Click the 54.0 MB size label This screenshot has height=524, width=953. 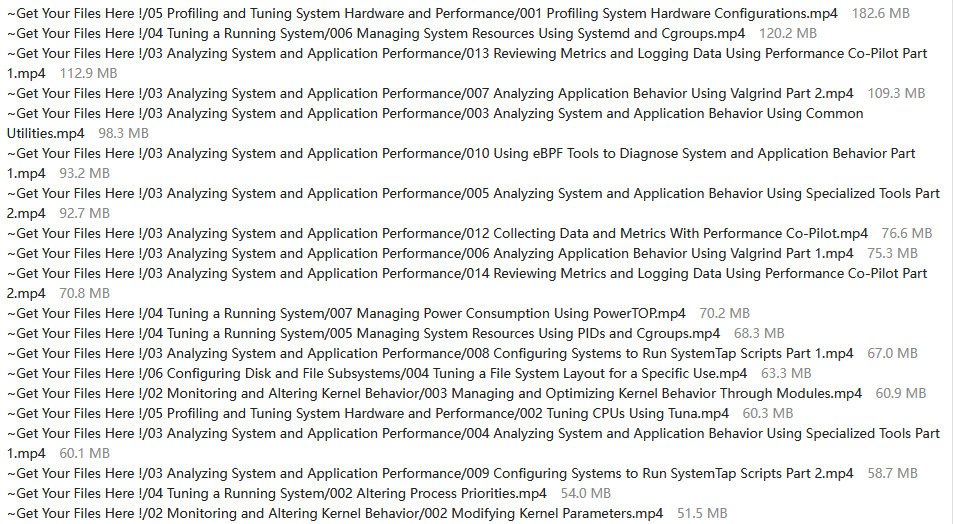[x=585, y=494]
